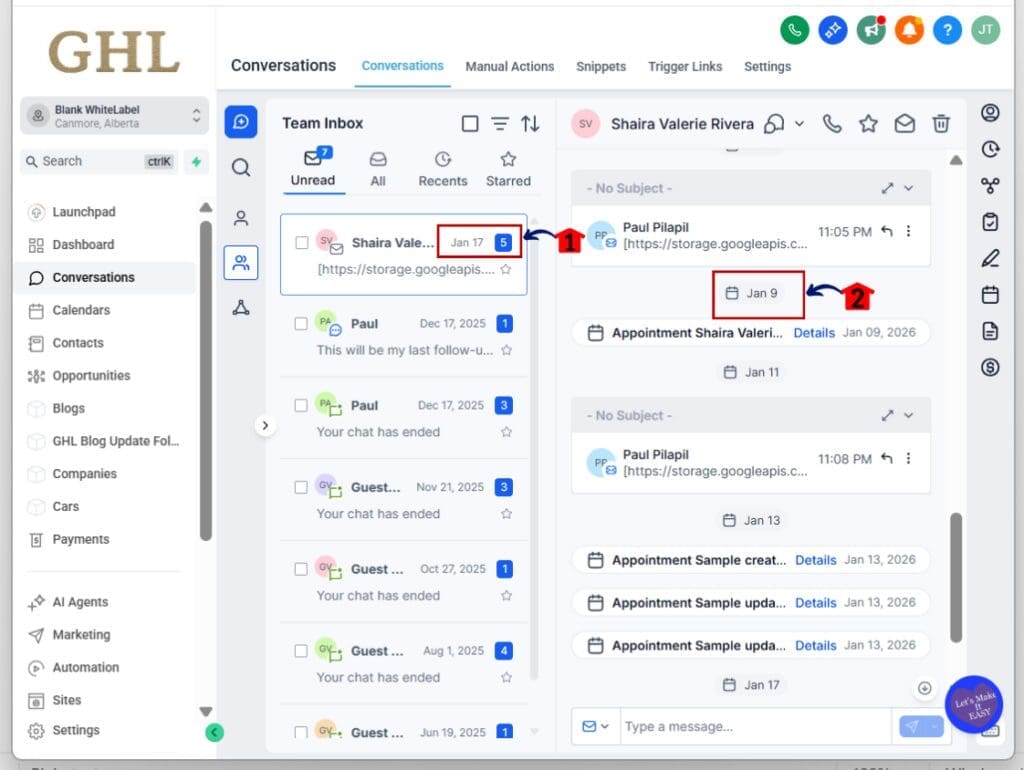This screenshot has height=770, width=1024.
Task: Select the Dec 17 Paul follow-up conversation checkbox
Action: 302,324
